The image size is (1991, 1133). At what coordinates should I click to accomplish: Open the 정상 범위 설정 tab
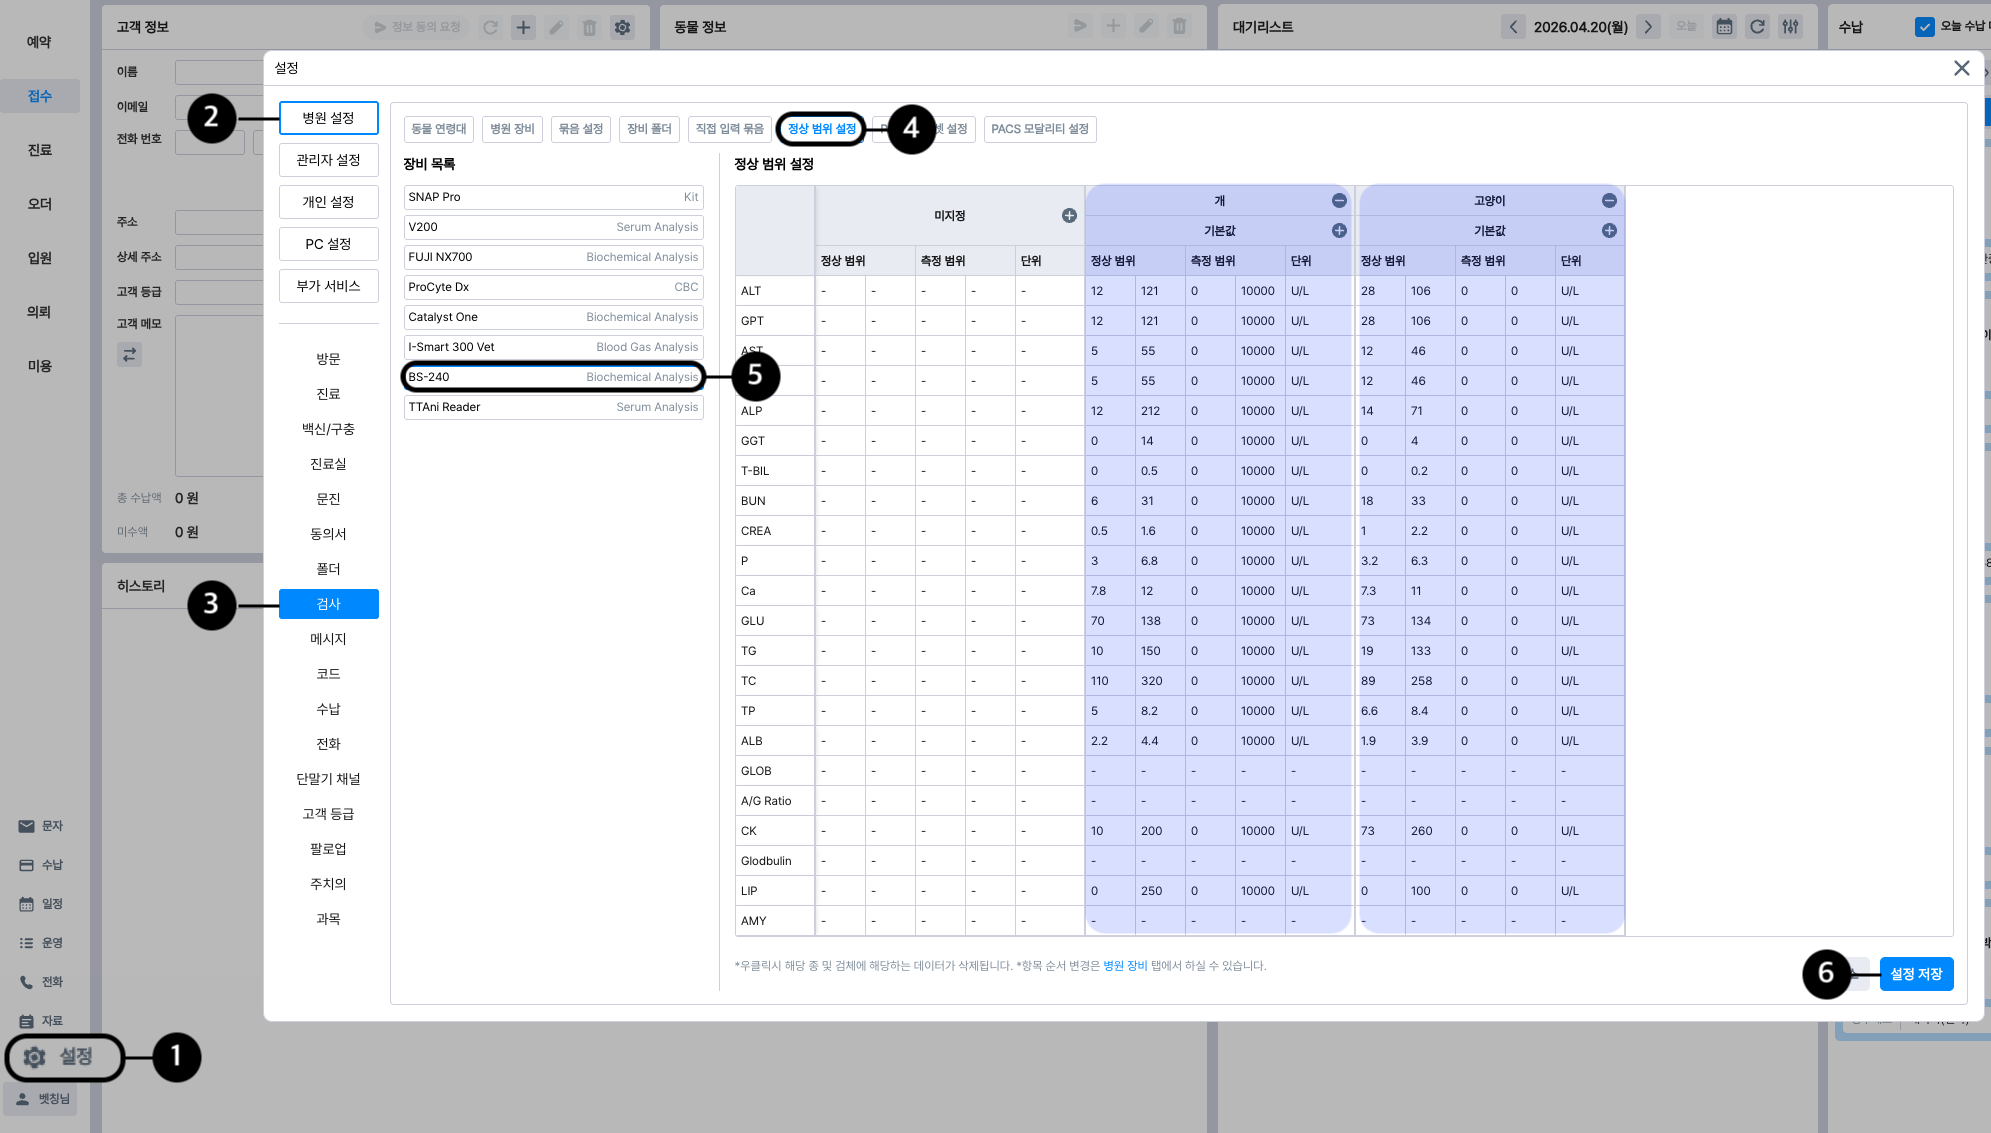[821, 129]
